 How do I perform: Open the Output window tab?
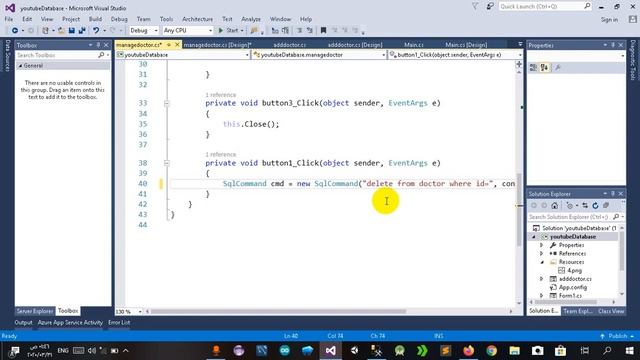click(23, 322)
